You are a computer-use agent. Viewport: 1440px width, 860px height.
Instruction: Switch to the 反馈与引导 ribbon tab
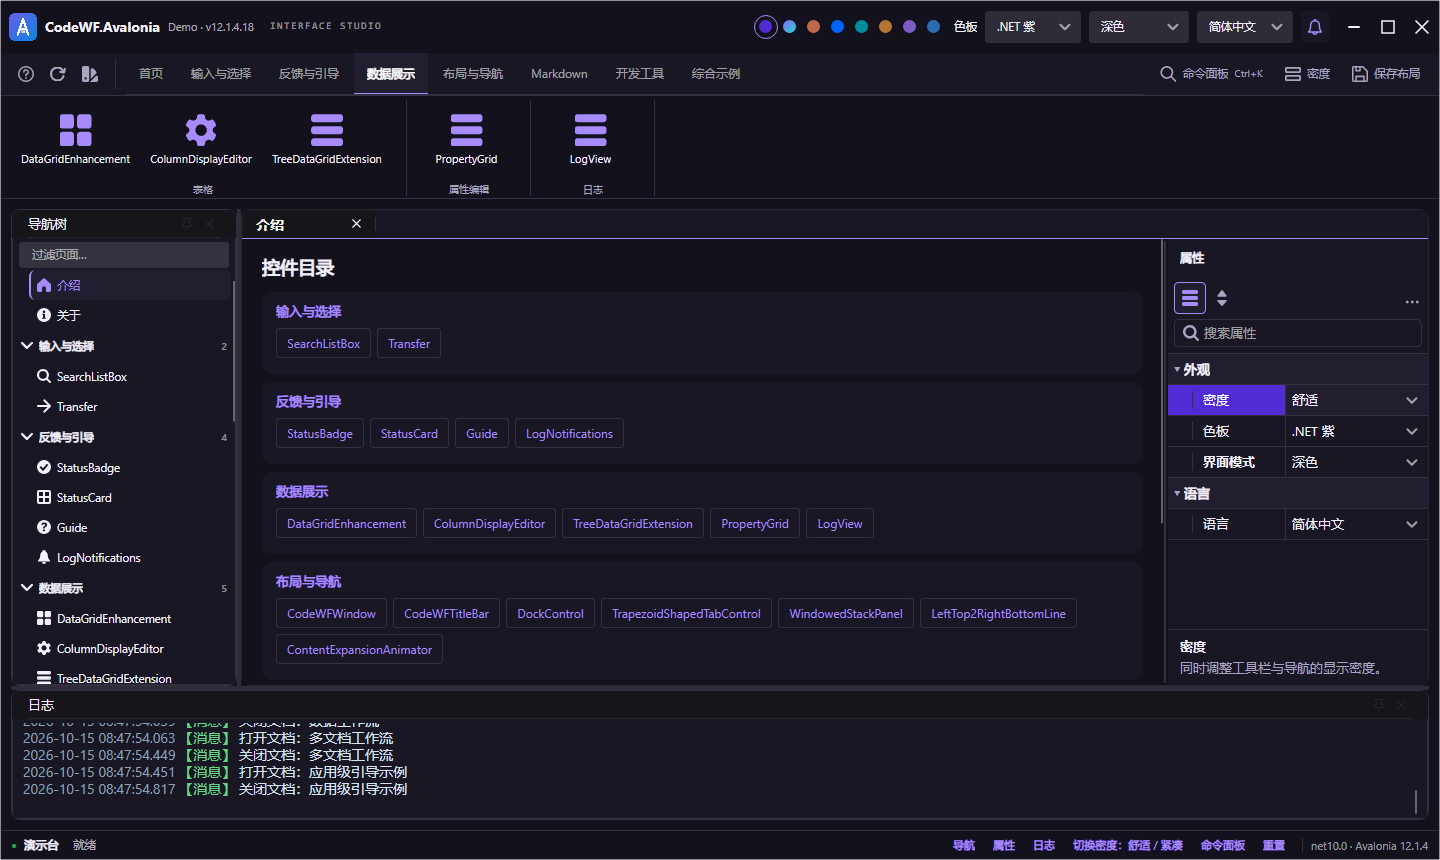(309, 74)
